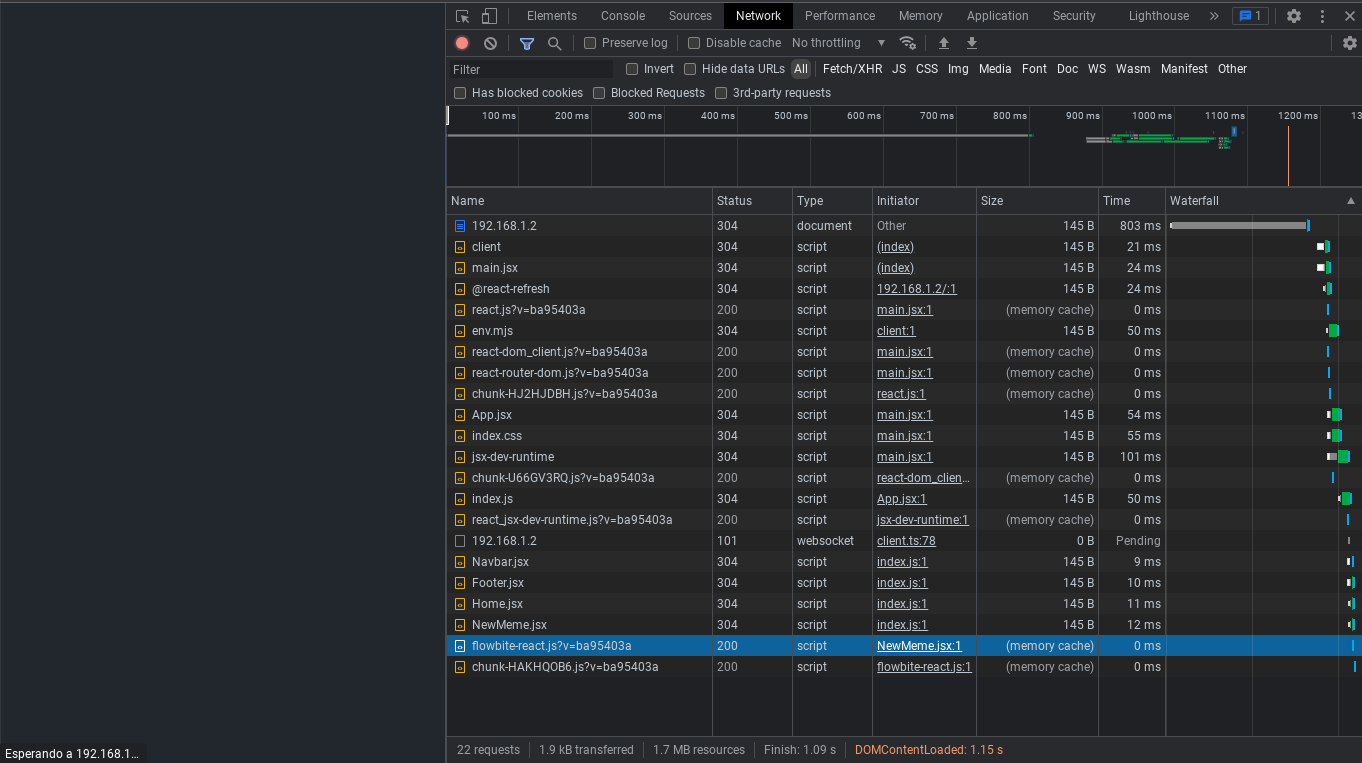Image resolution: width=1362 pixels, height=763 pixels.
Task: Expand the hidden panels overflow chevron
Action: tap(1212, 15)
